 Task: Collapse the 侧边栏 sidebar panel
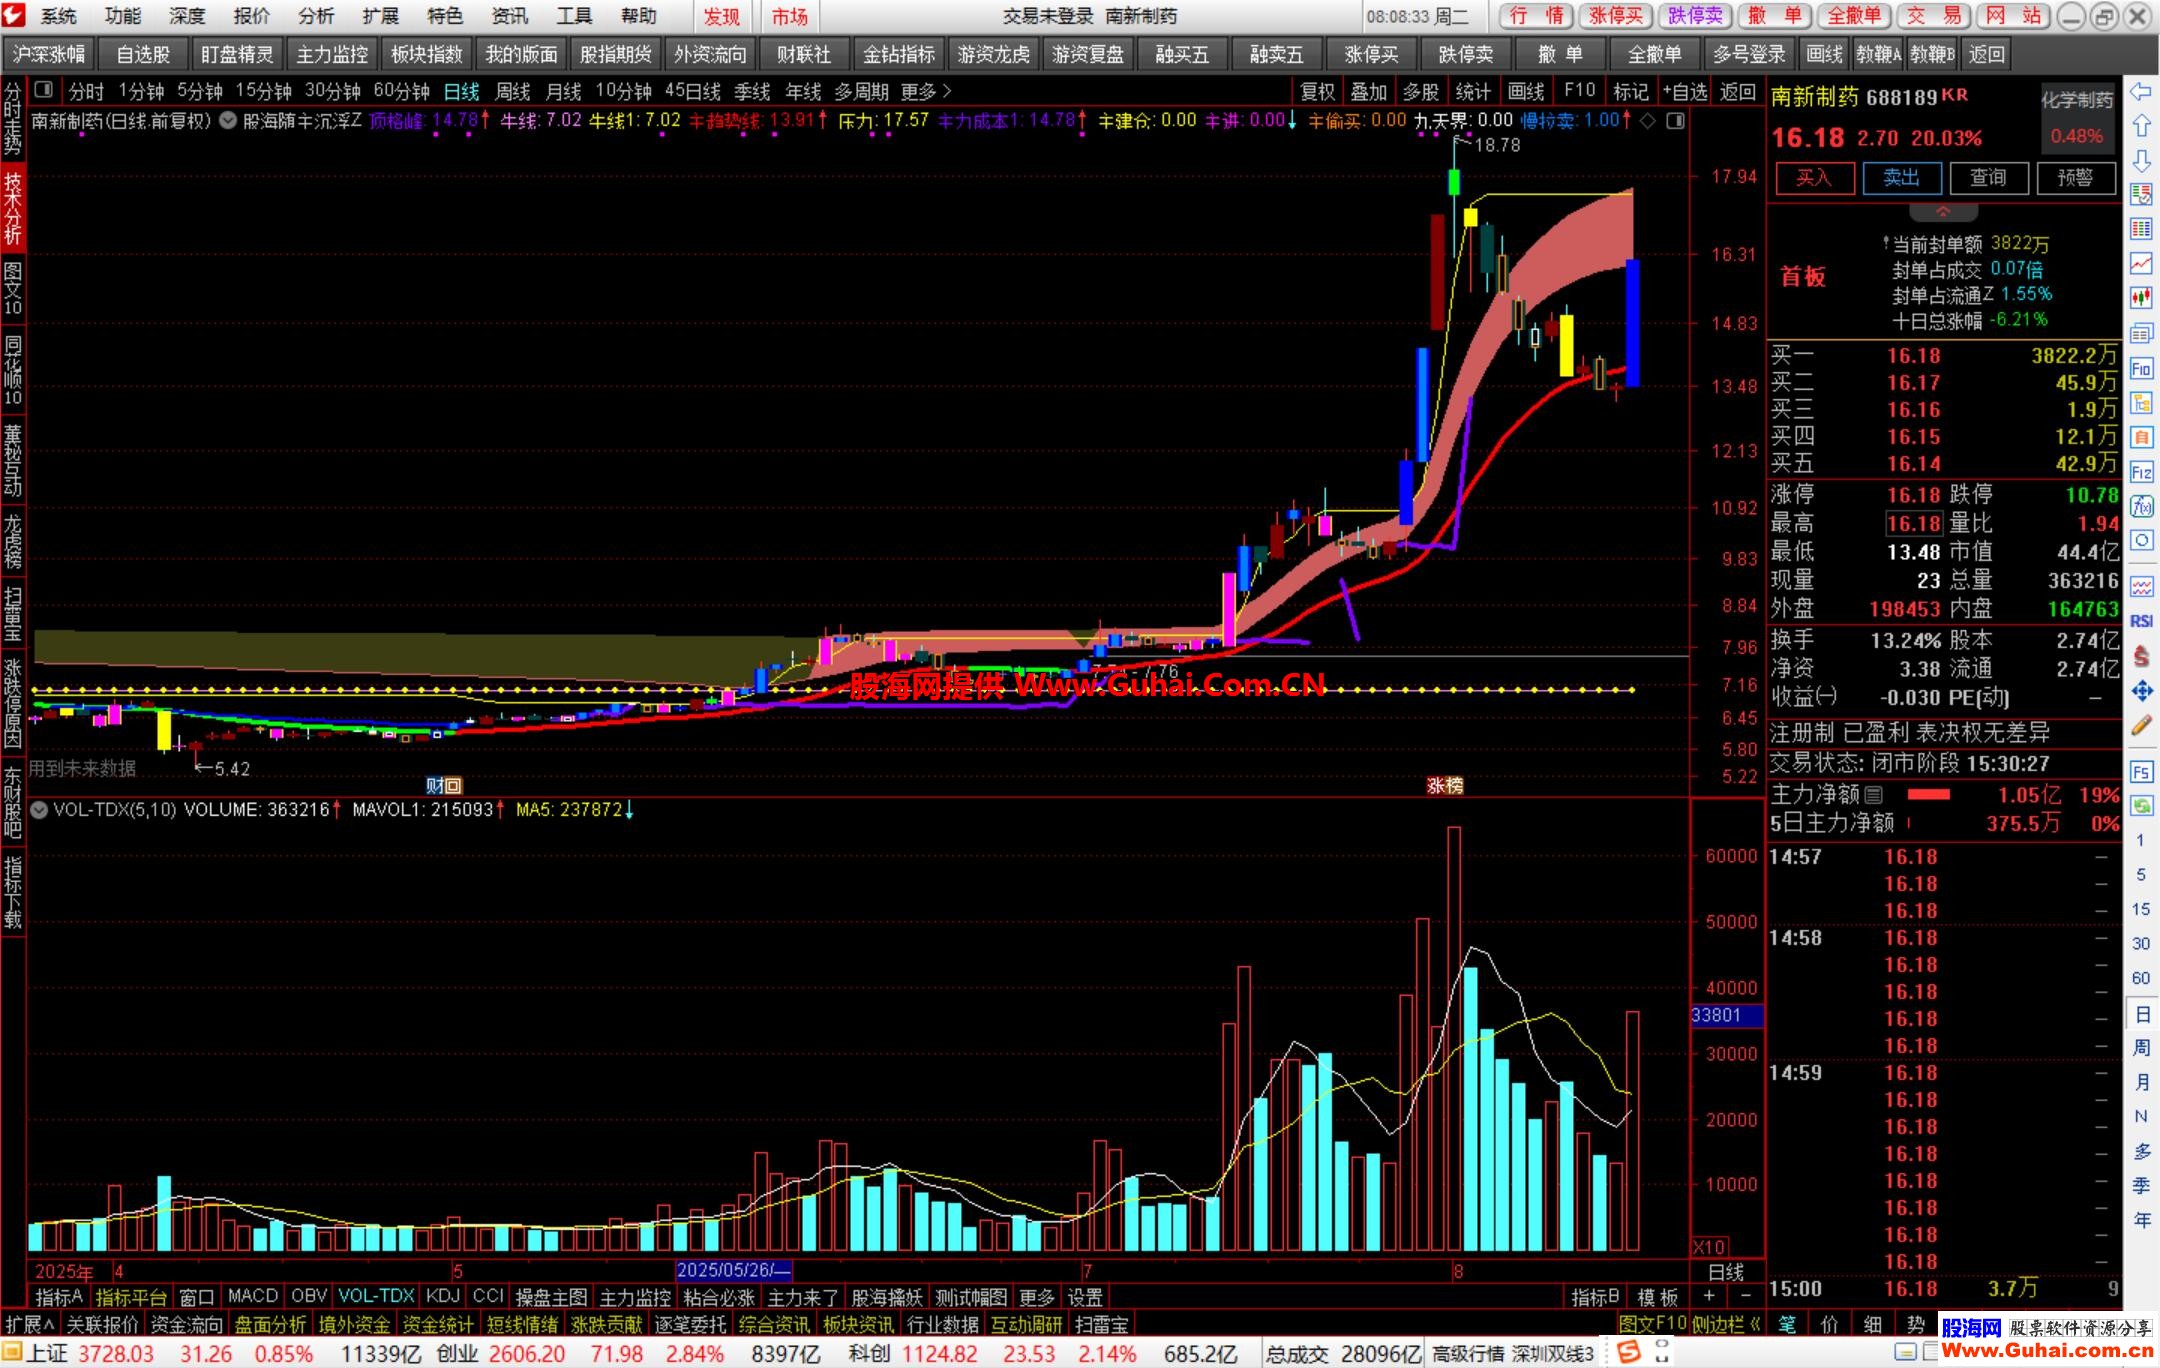coord(1726,1324)
